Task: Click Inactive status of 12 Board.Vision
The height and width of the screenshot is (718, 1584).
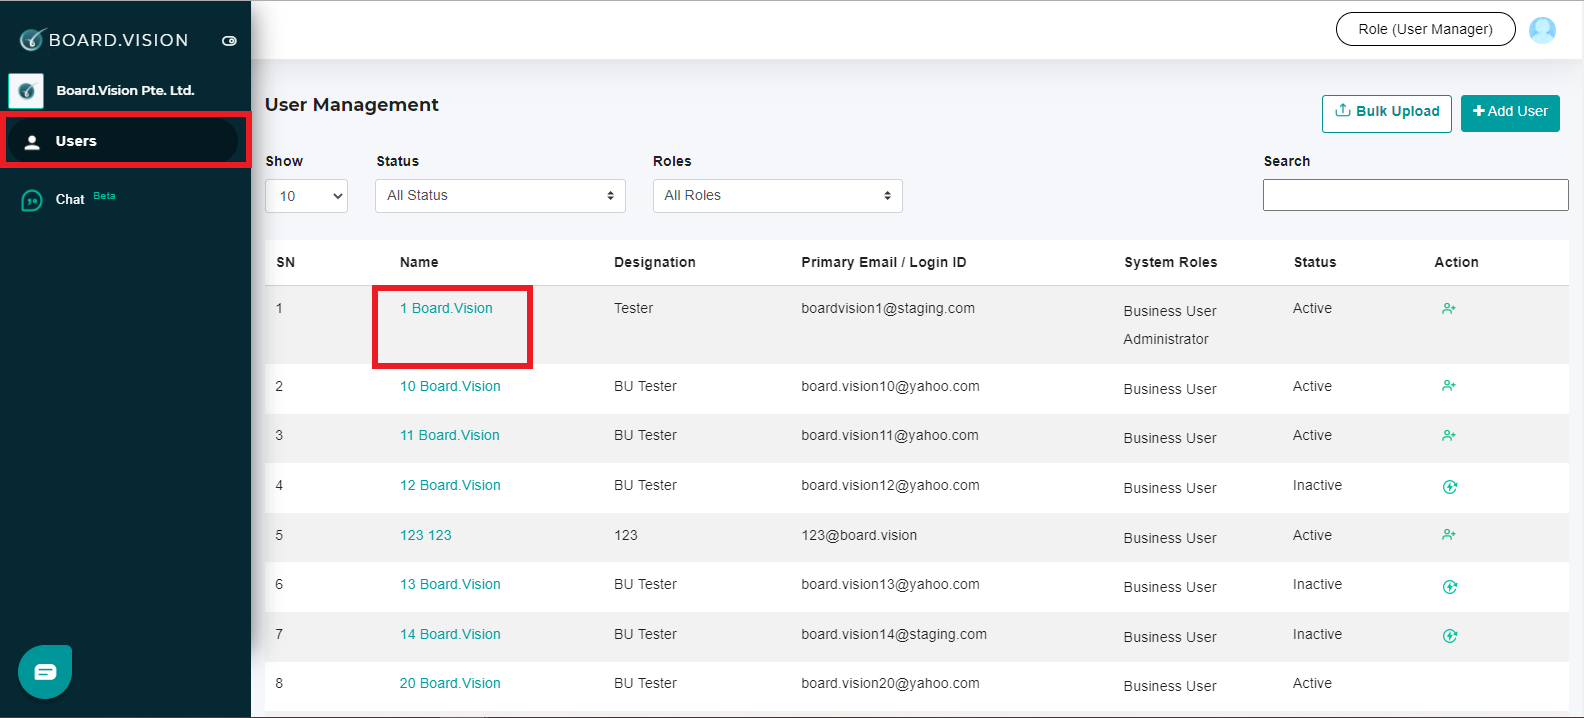Action: tap(1317, 485)
